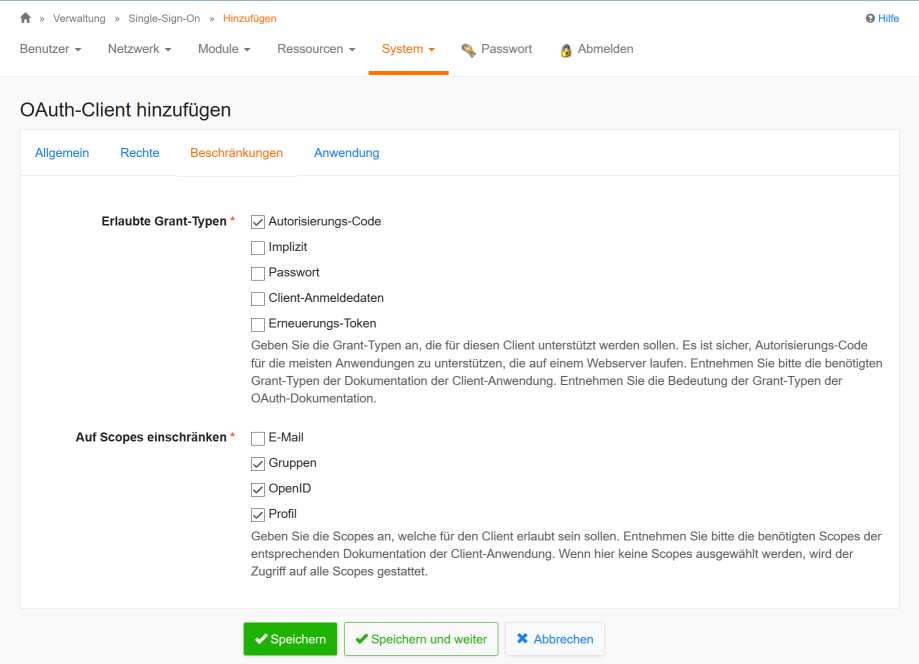Tick the Erneuerungs-Token checkbox
The width and height of the screenshot is (919, 664).
click(258, 324)
